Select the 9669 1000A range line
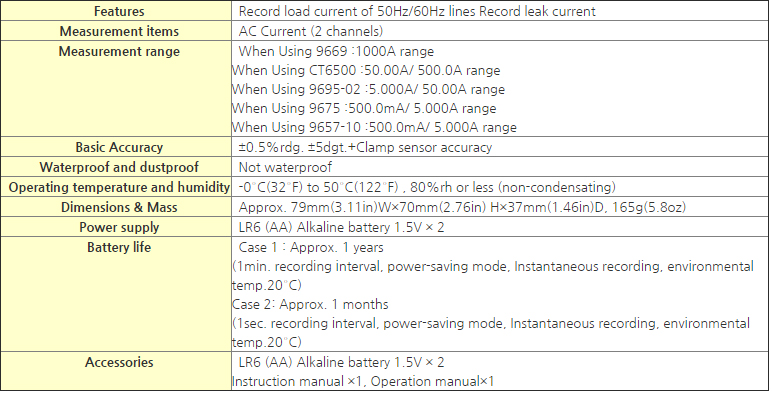Viewport: 772px width, 395px height. 336,51
